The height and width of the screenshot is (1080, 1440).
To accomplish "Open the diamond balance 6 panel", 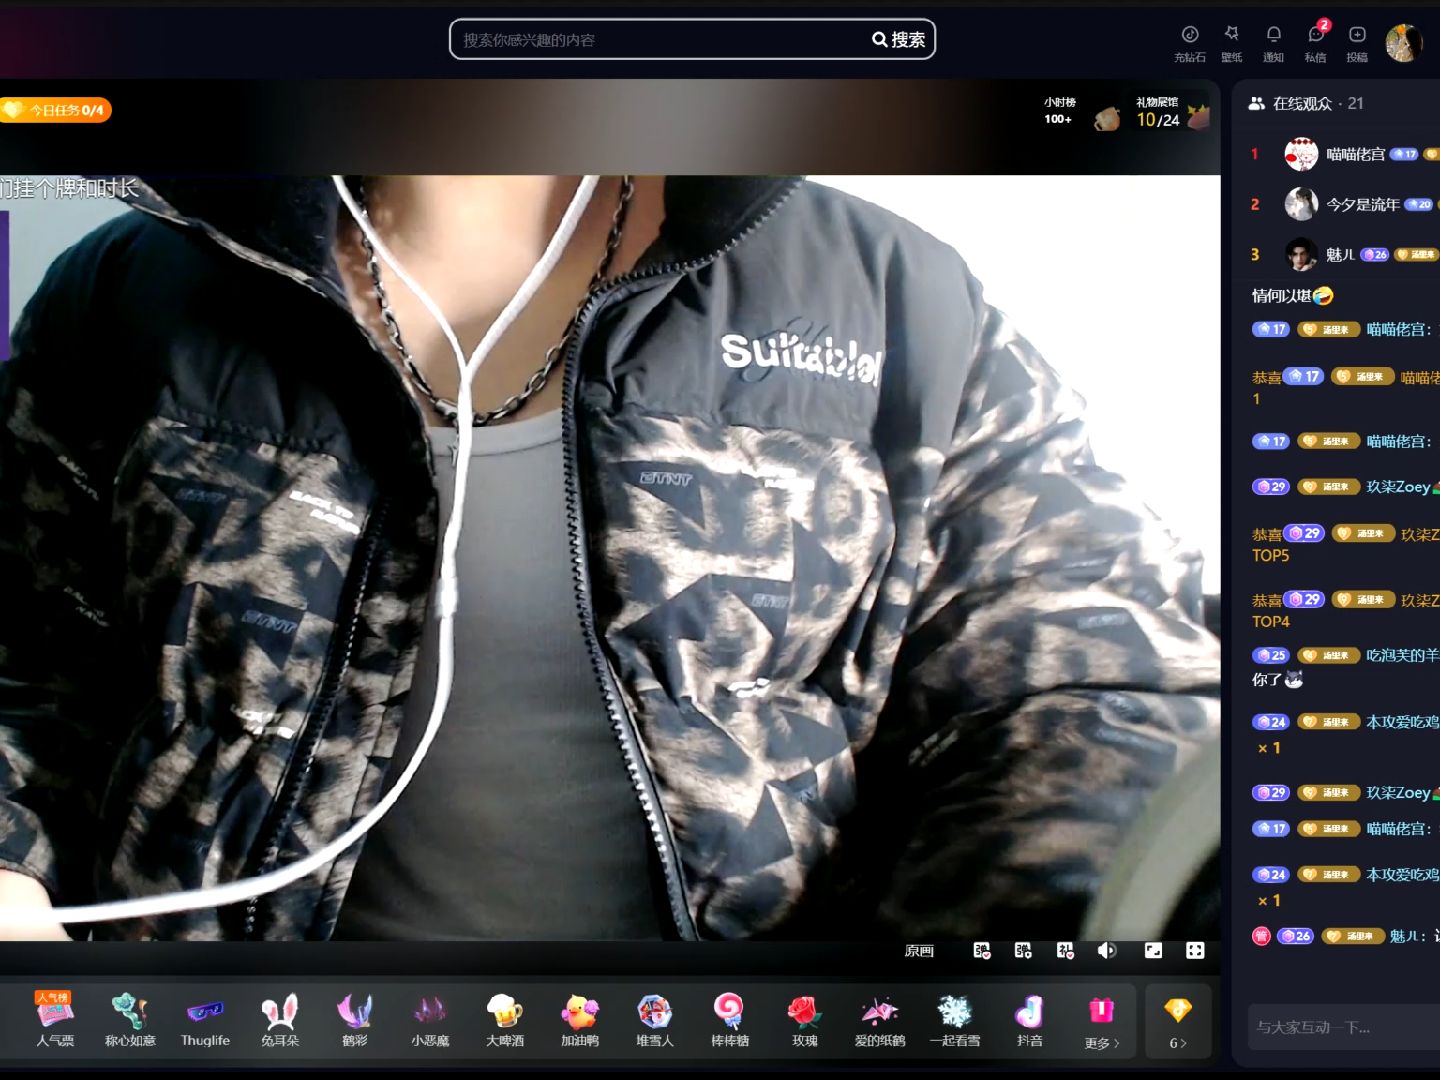I will (1178, 1022).
